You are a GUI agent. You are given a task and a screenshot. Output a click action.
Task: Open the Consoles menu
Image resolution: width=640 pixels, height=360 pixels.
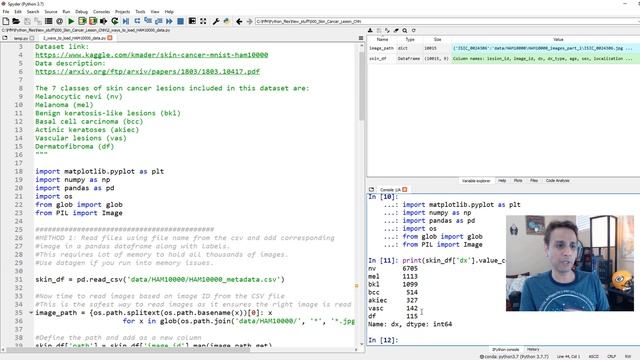pyautogui.click(x=102, y=12)
